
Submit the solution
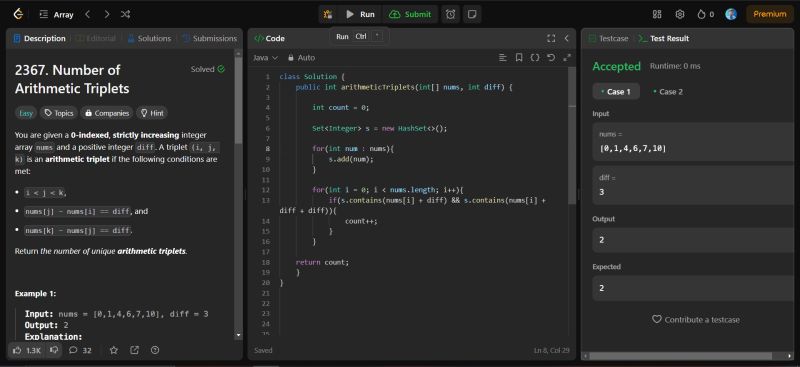click(x=410, y=14)
